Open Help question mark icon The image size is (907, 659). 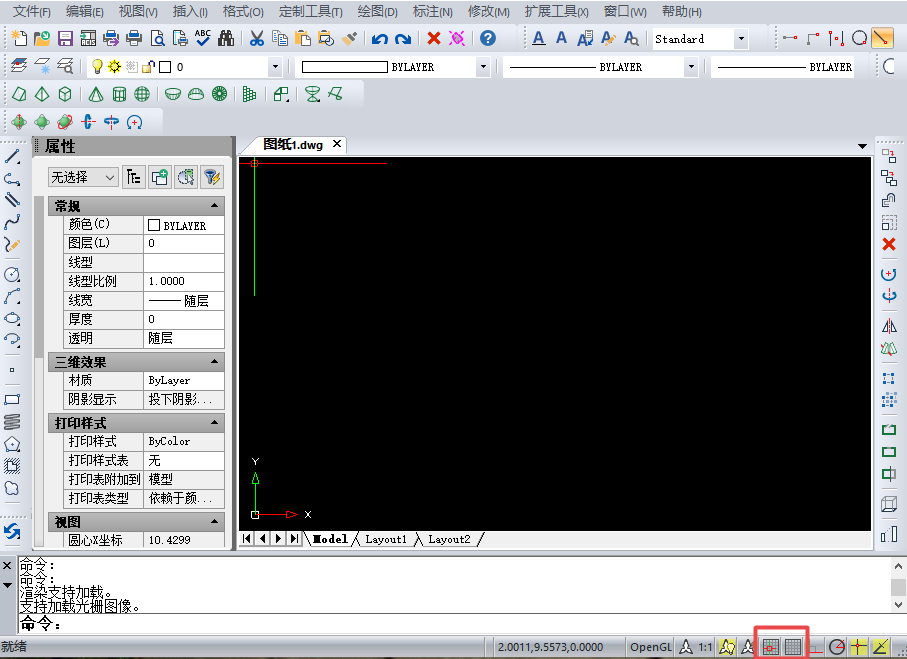pyautogui.click(x=488, y=38)
